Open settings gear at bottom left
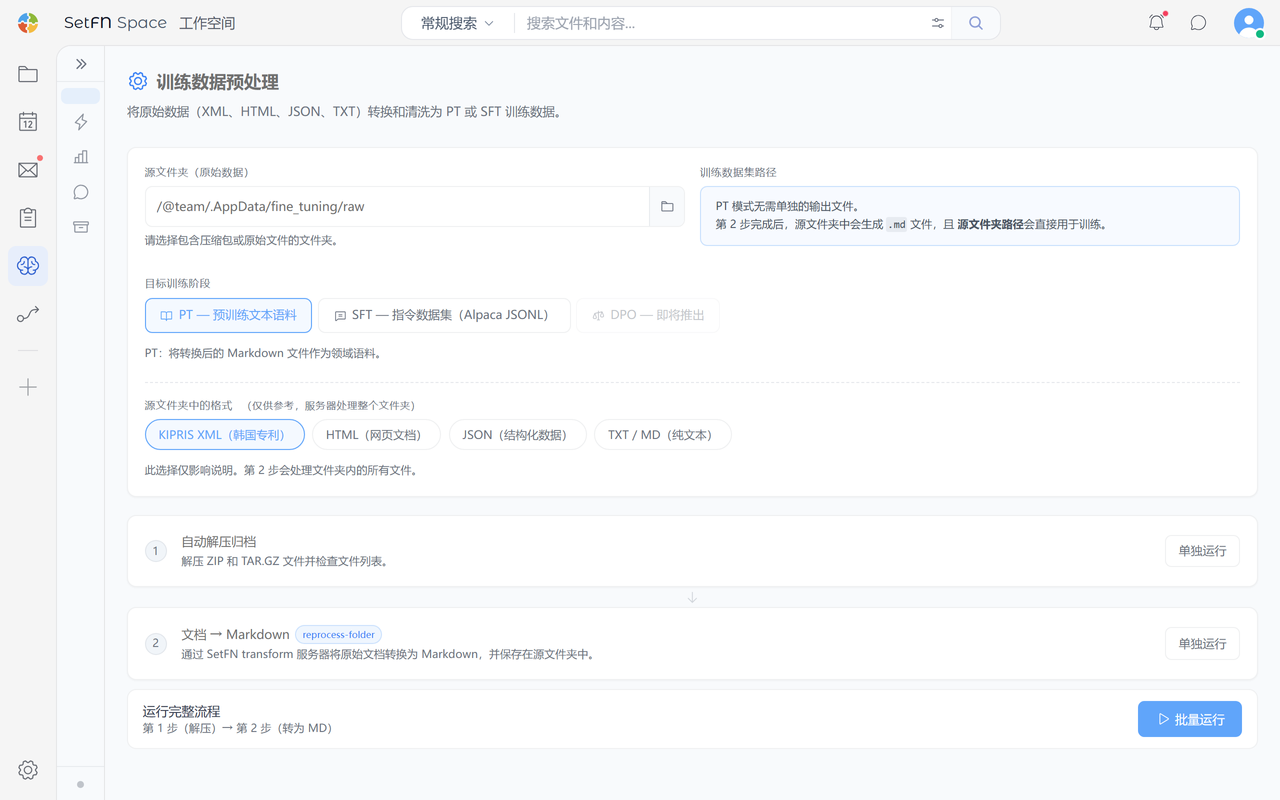Screen dimensions: 1280x800 (28, 770)
